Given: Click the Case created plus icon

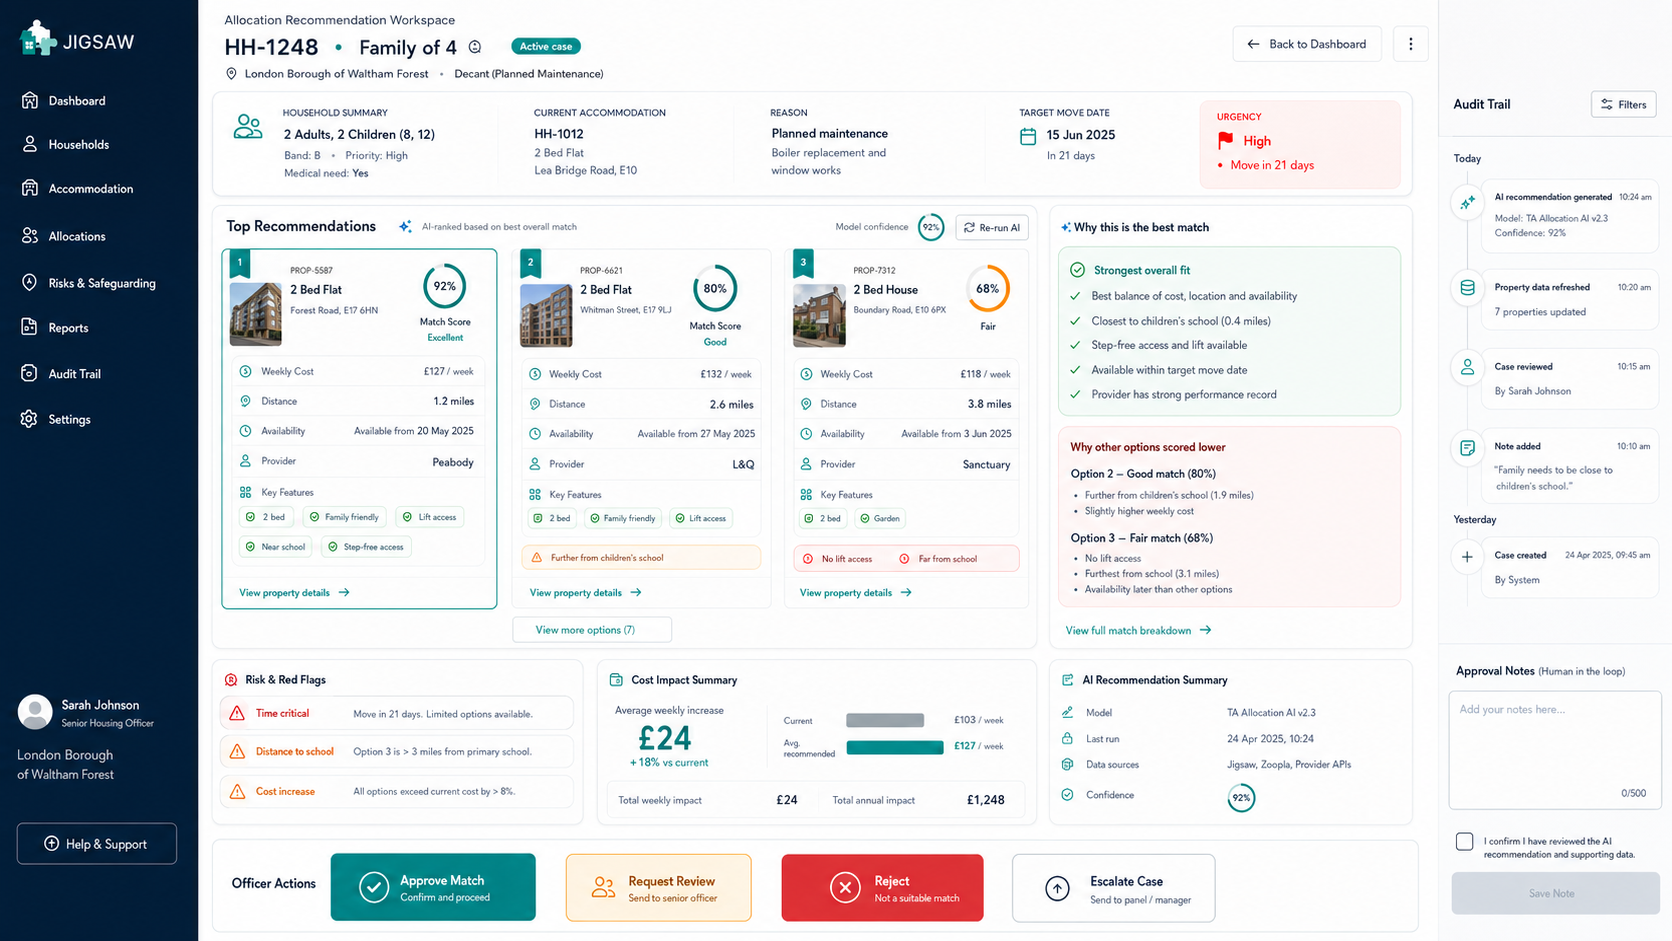Looking at the screenshot, I should pyautogui.click(x=1467, y=557).
